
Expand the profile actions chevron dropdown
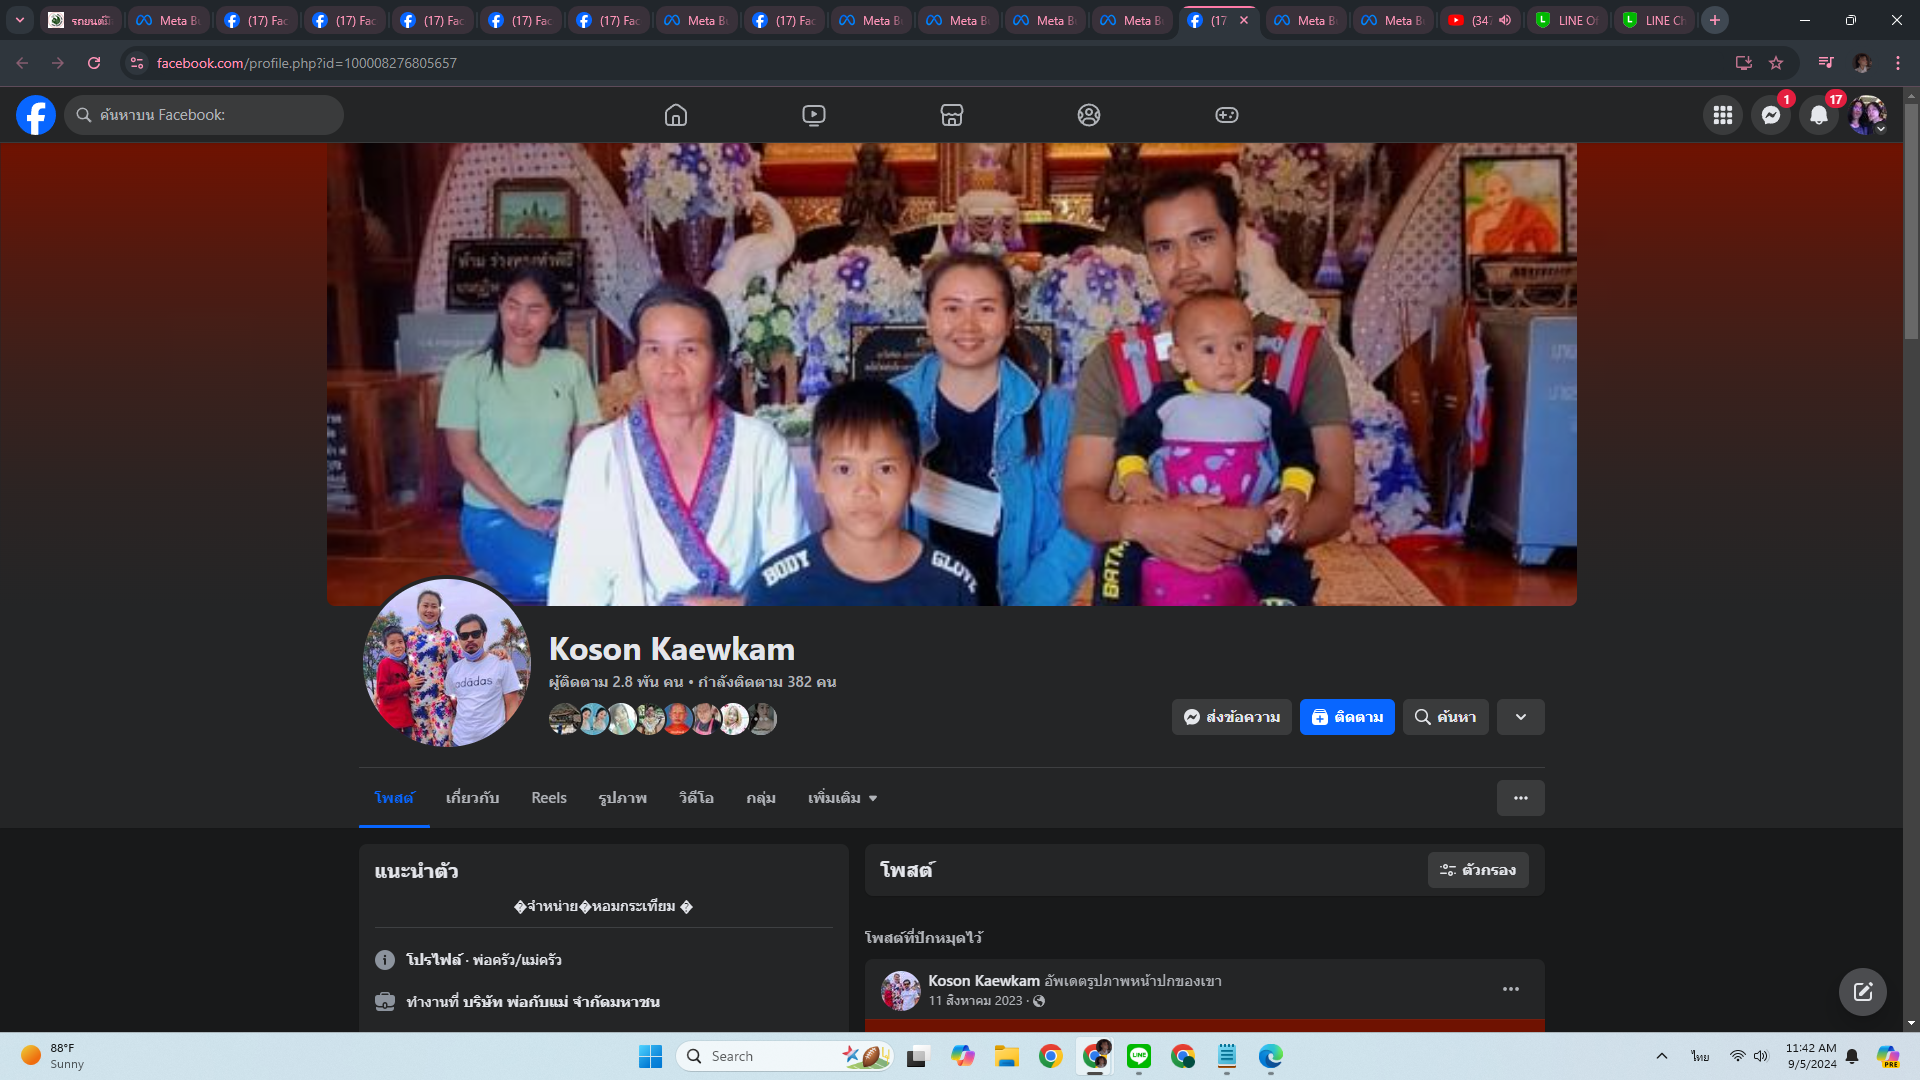point(1520,717)
